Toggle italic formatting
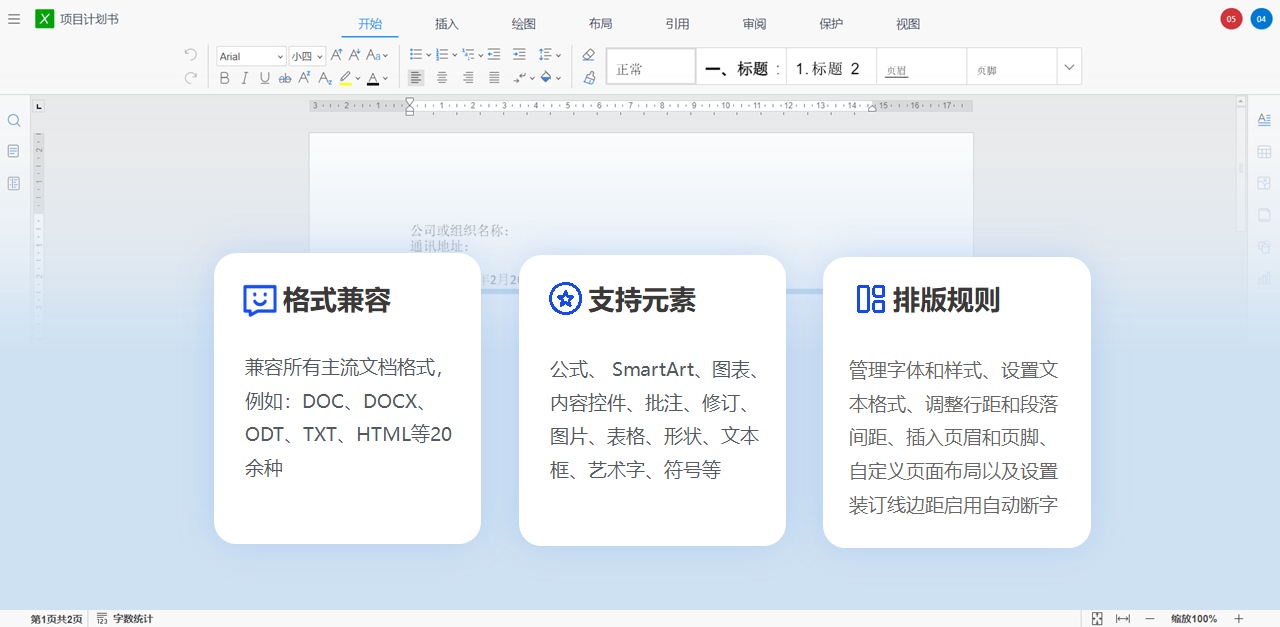 point(244,77)
